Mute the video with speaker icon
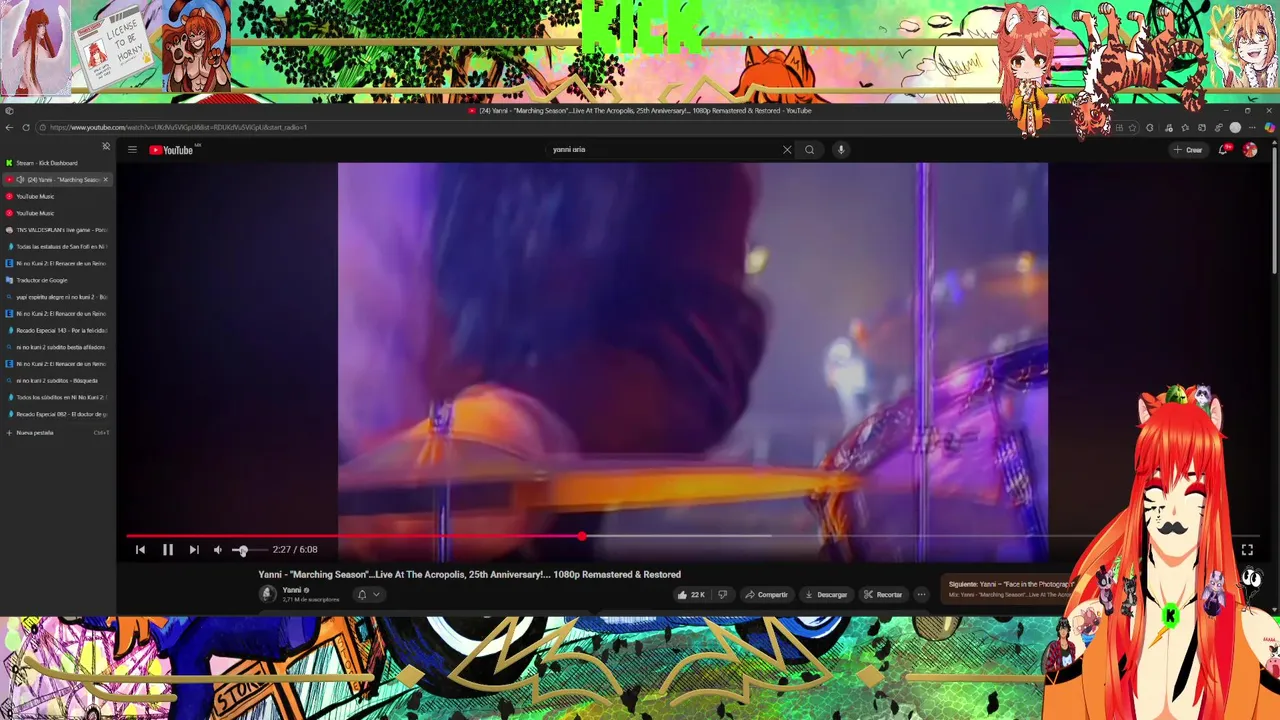 [218, 550]
